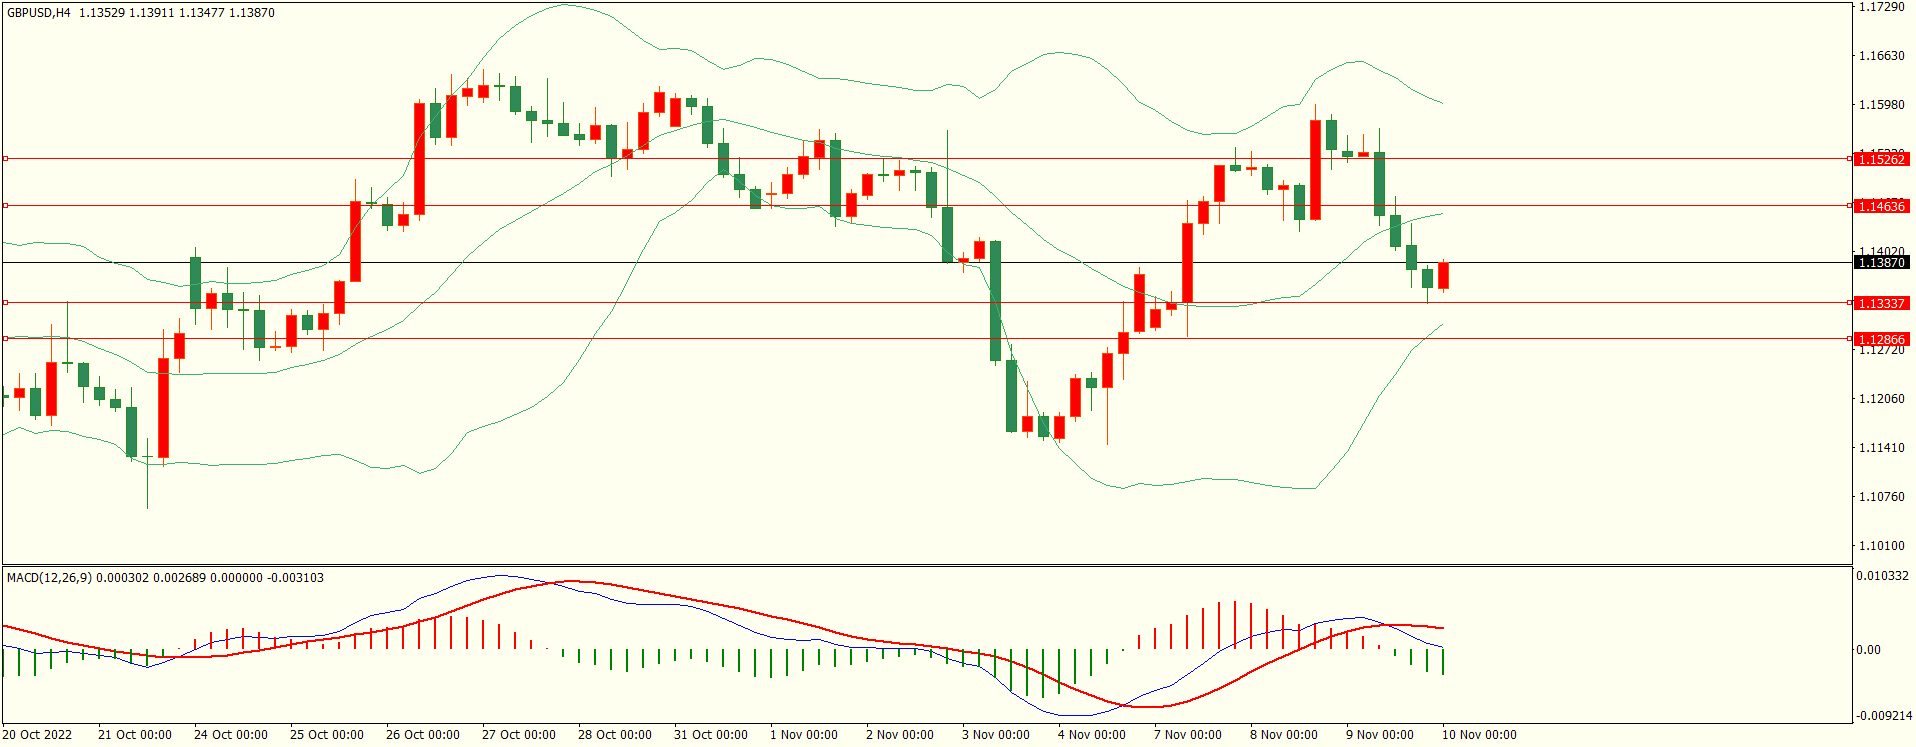This screenshot has height=747, width=1916.
Task: Click the 21 Oct 00:00 date label
Action: (x=135, y=735)
